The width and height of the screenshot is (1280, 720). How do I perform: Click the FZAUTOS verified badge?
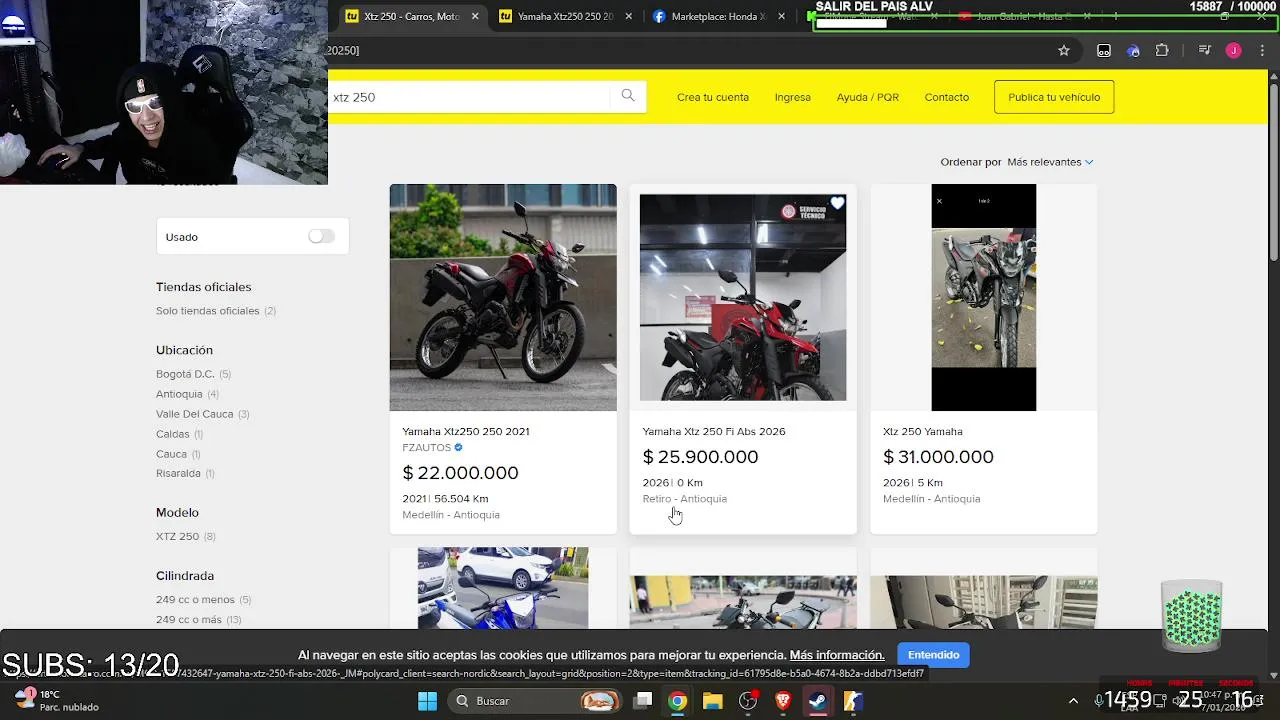(x=458, y=447)
